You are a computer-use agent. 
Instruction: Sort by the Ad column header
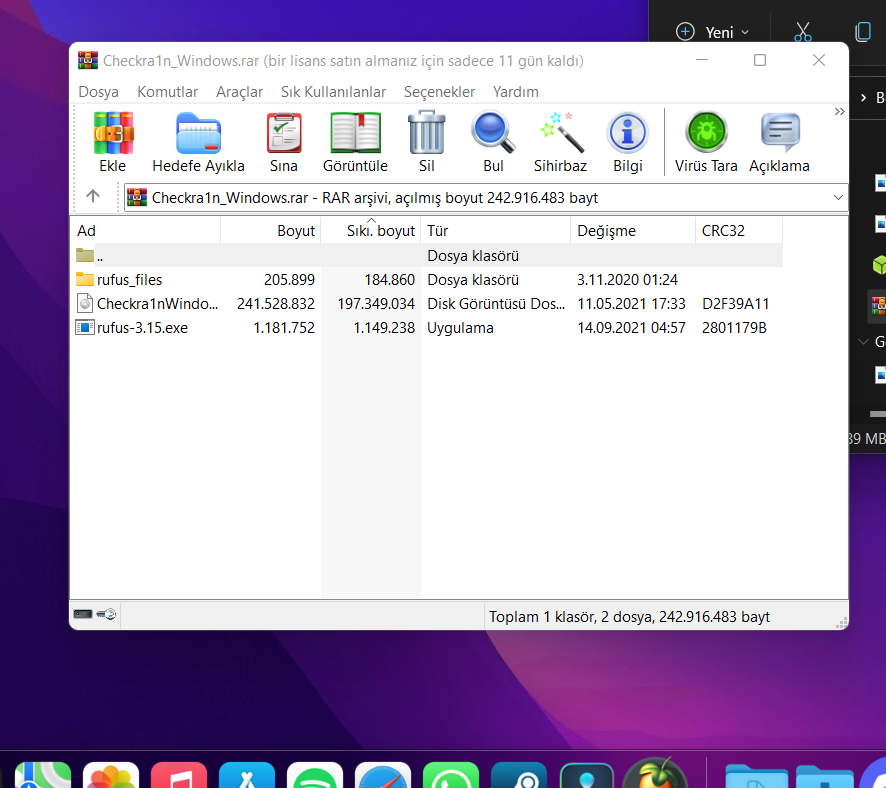click(146, 230)
